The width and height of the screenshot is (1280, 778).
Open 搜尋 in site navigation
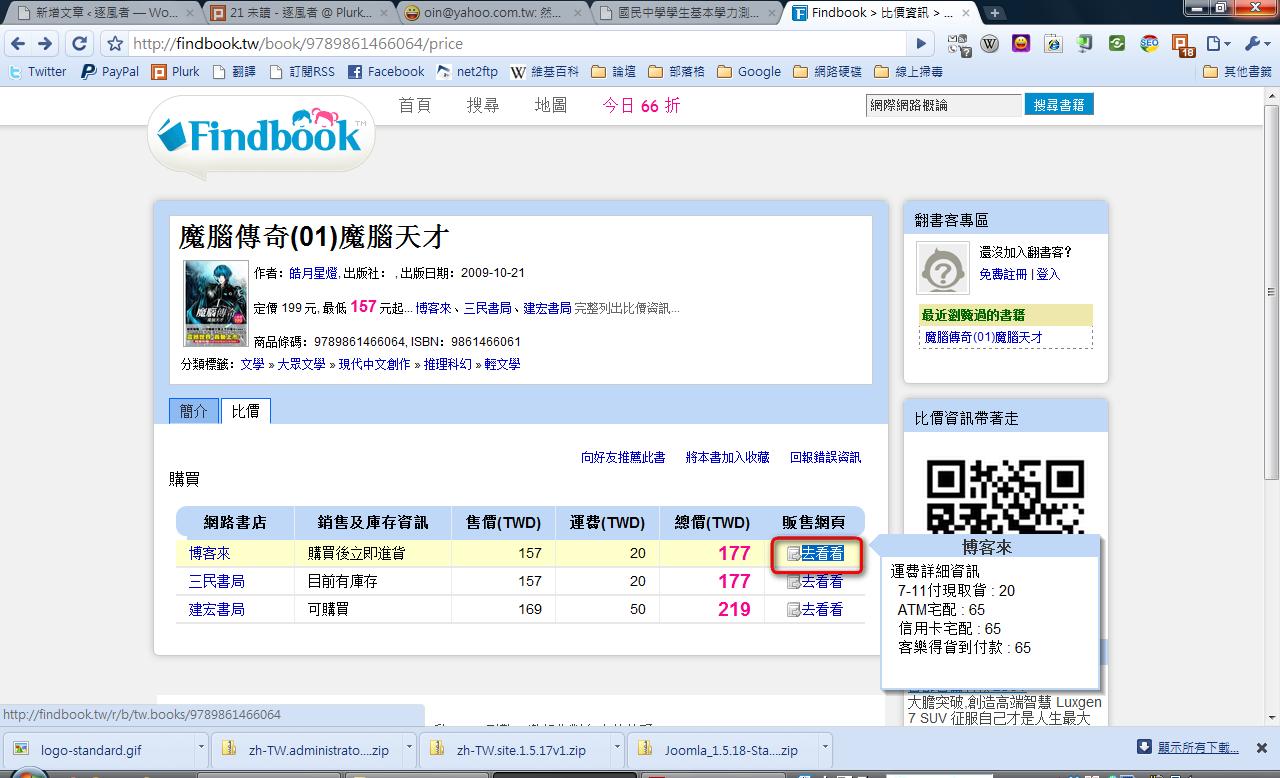pos(483,105)
